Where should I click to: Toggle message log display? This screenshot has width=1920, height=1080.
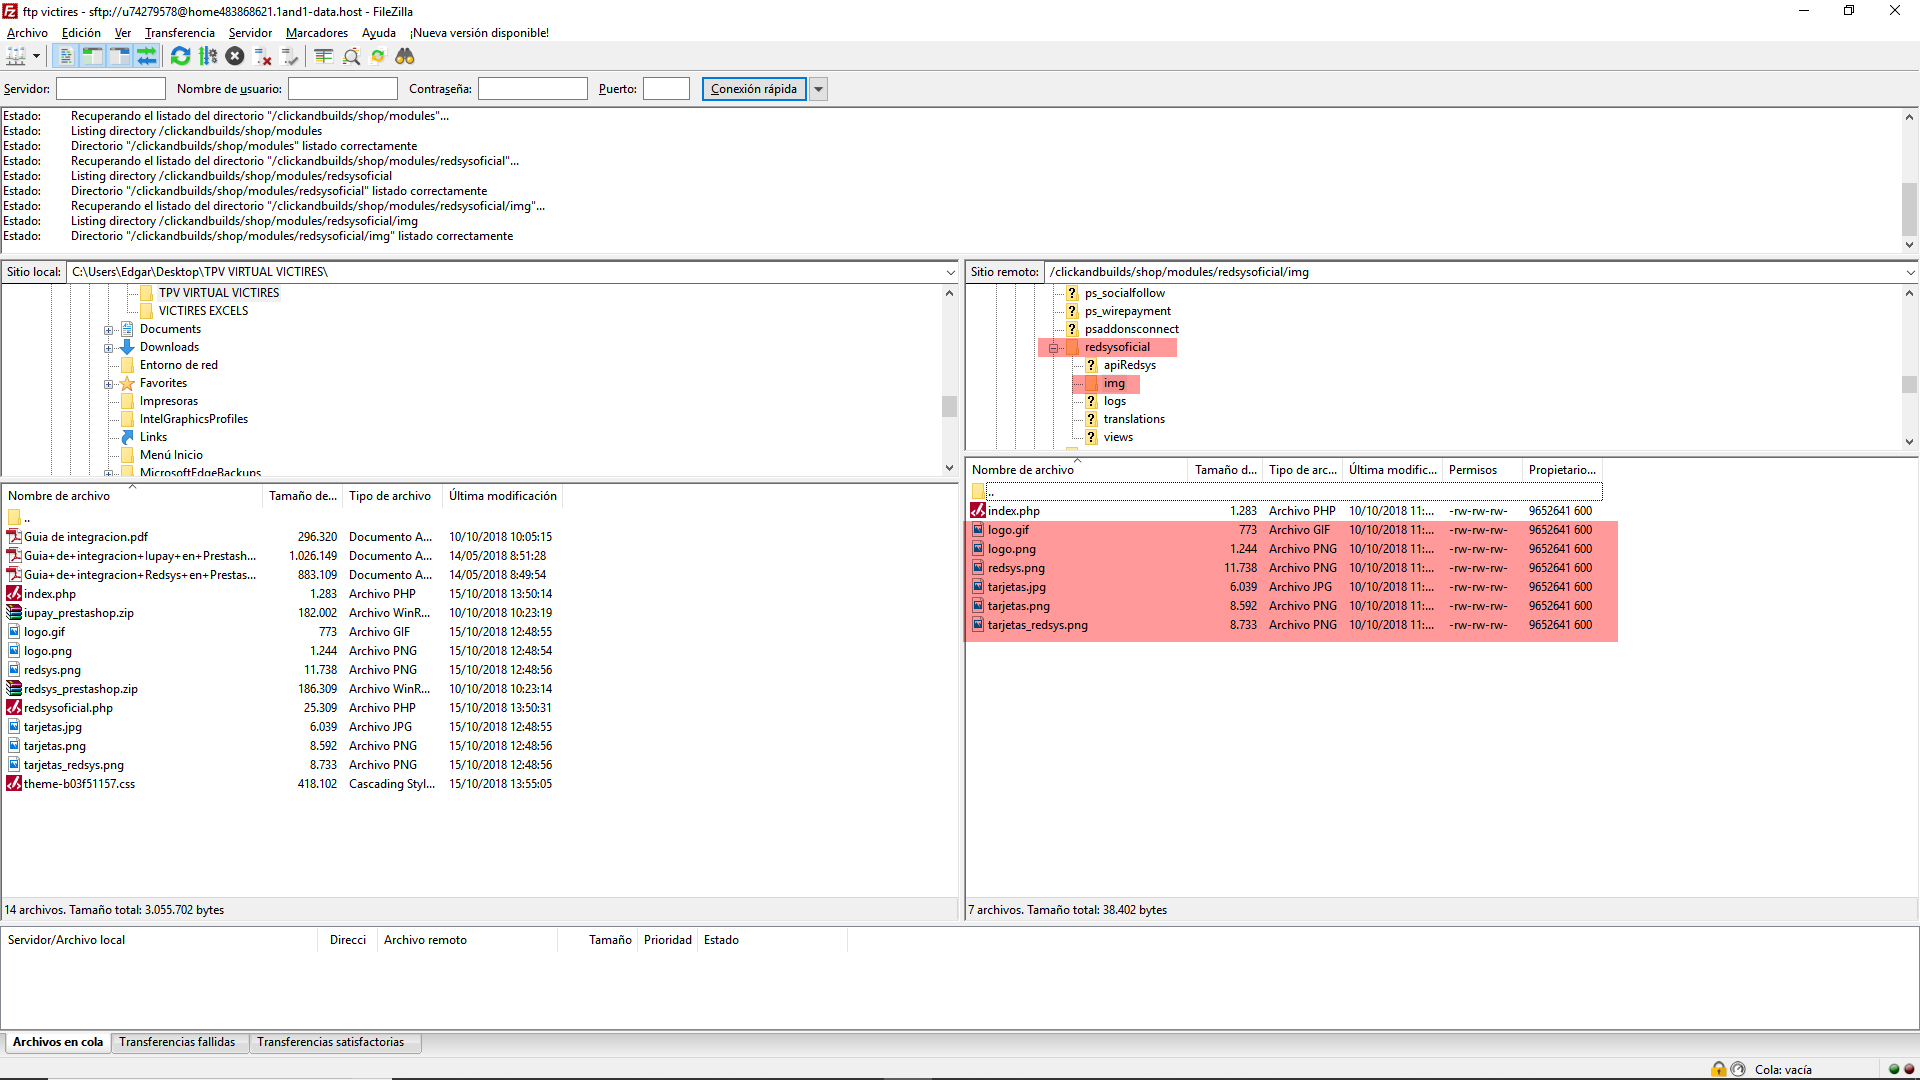[x=66, y=57]
